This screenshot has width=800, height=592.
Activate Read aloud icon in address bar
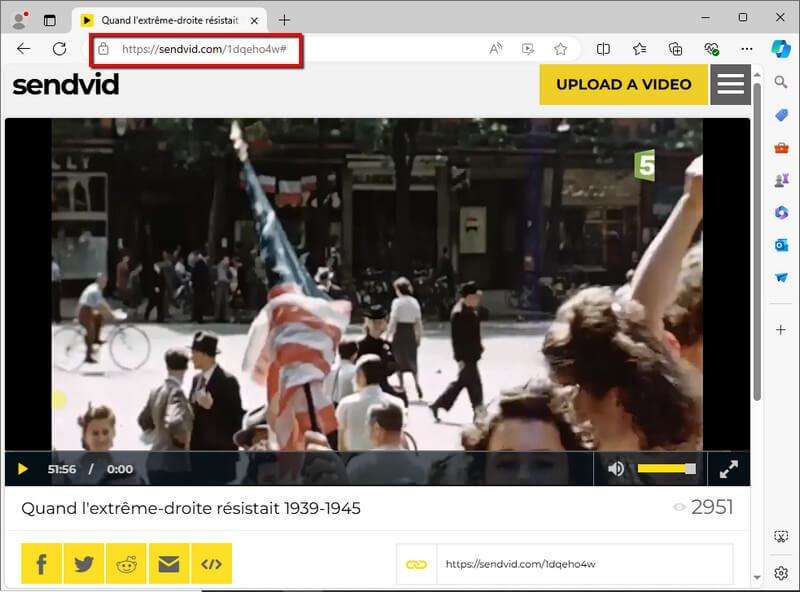pyautogui.click(x=495, y=49)
